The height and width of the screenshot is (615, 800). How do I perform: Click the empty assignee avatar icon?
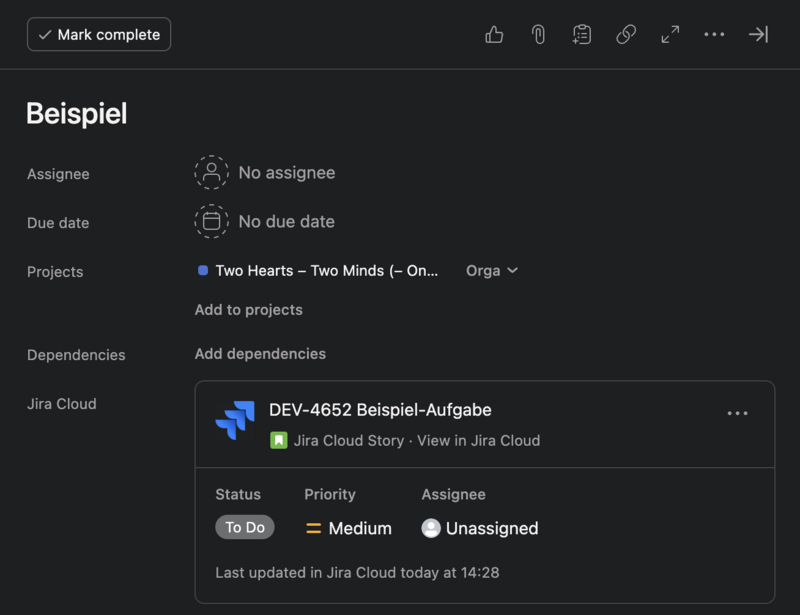[211, 173]
